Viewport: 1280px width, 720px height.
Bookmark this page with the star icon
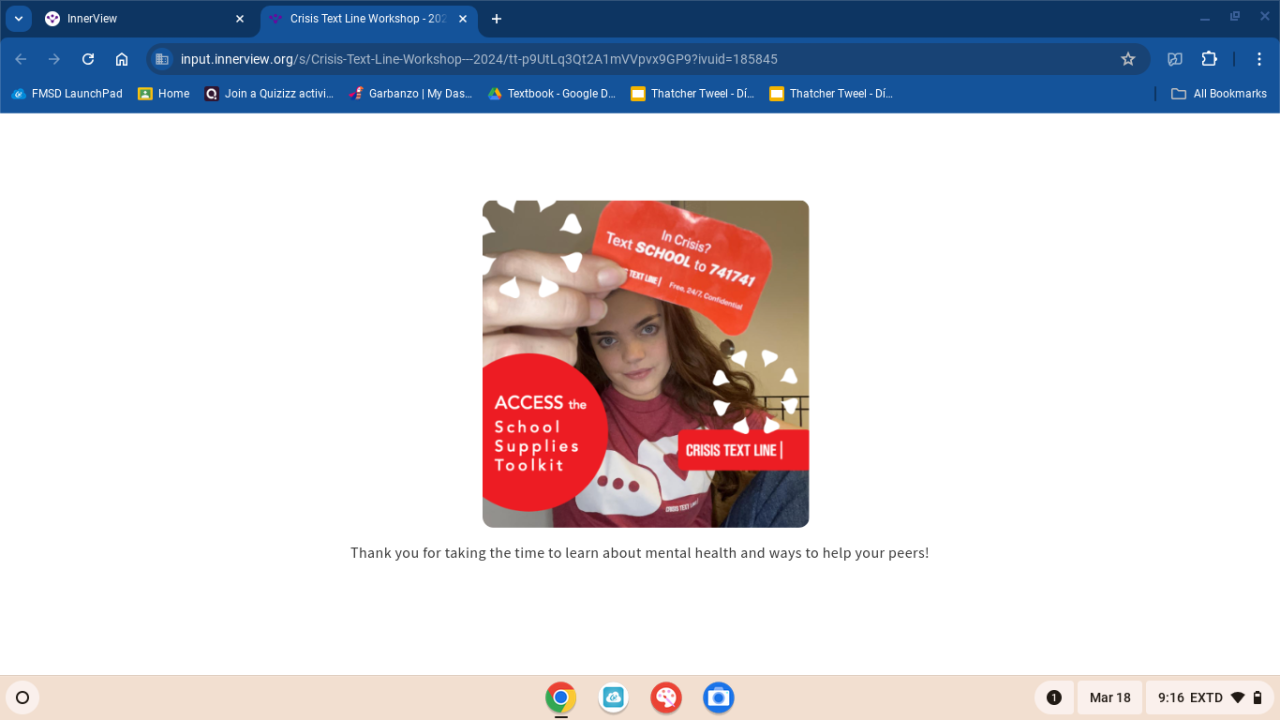(x=1128, y=59)
